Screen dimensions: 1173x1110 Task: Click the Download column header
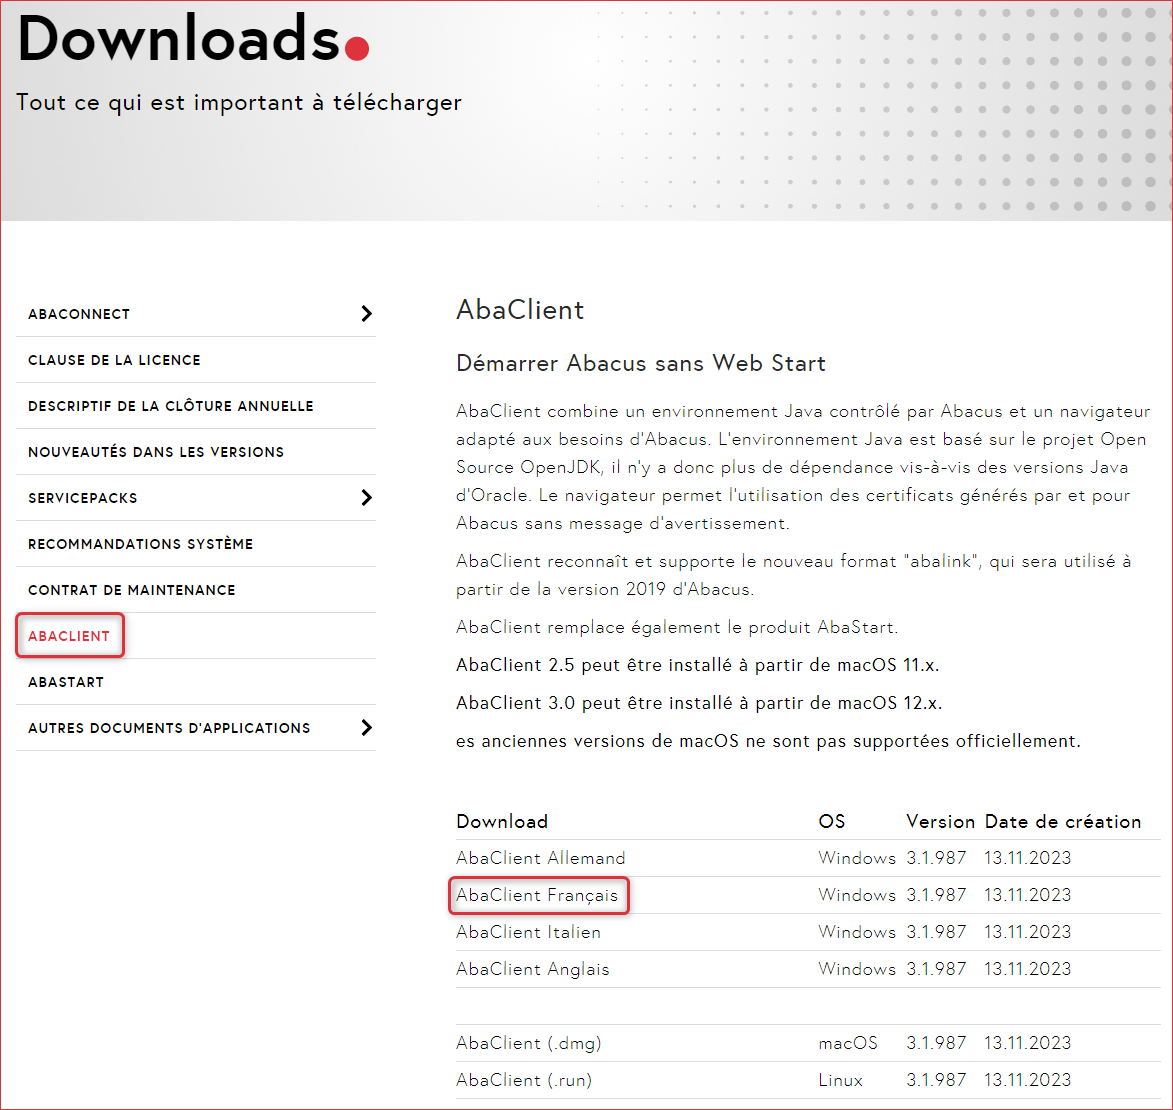[x=501, y=821]
